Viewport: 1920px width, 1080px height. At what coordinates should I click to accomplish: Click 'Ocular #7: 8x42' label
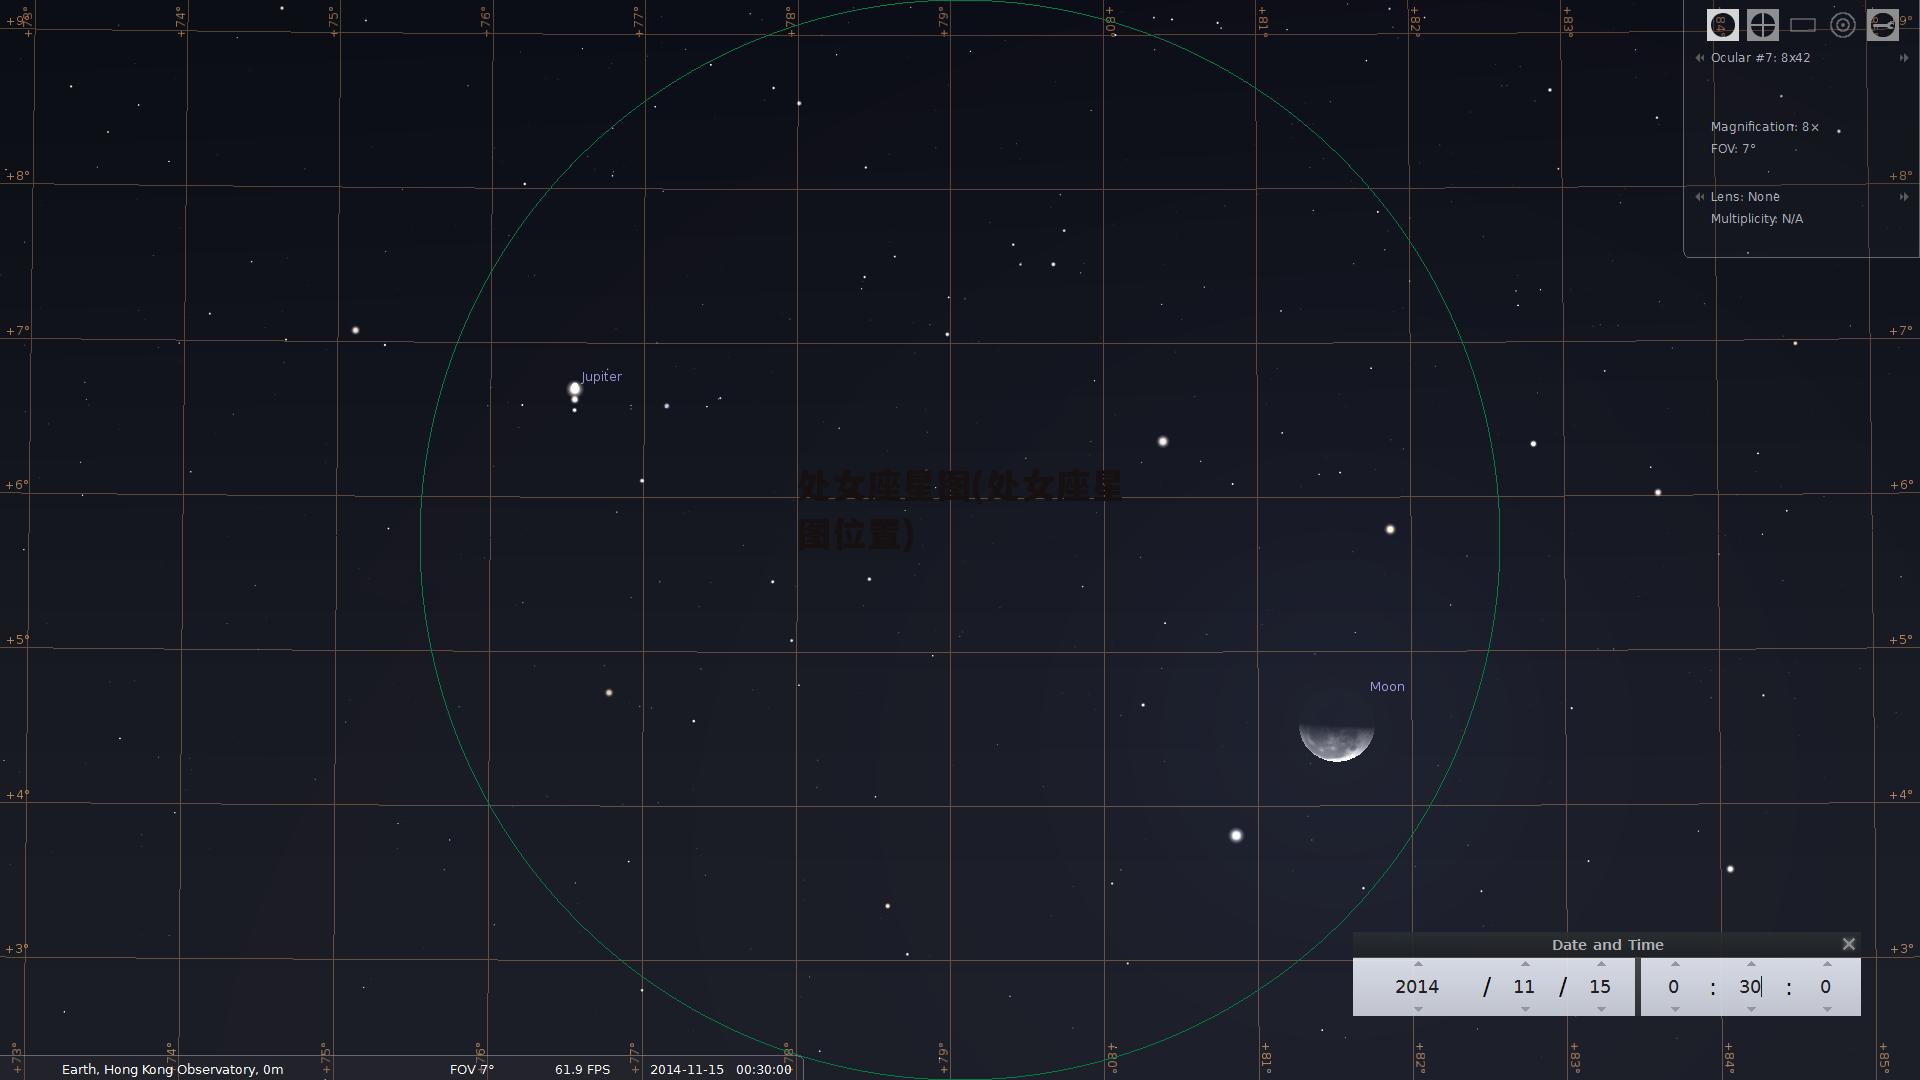tap(1760, 58)
